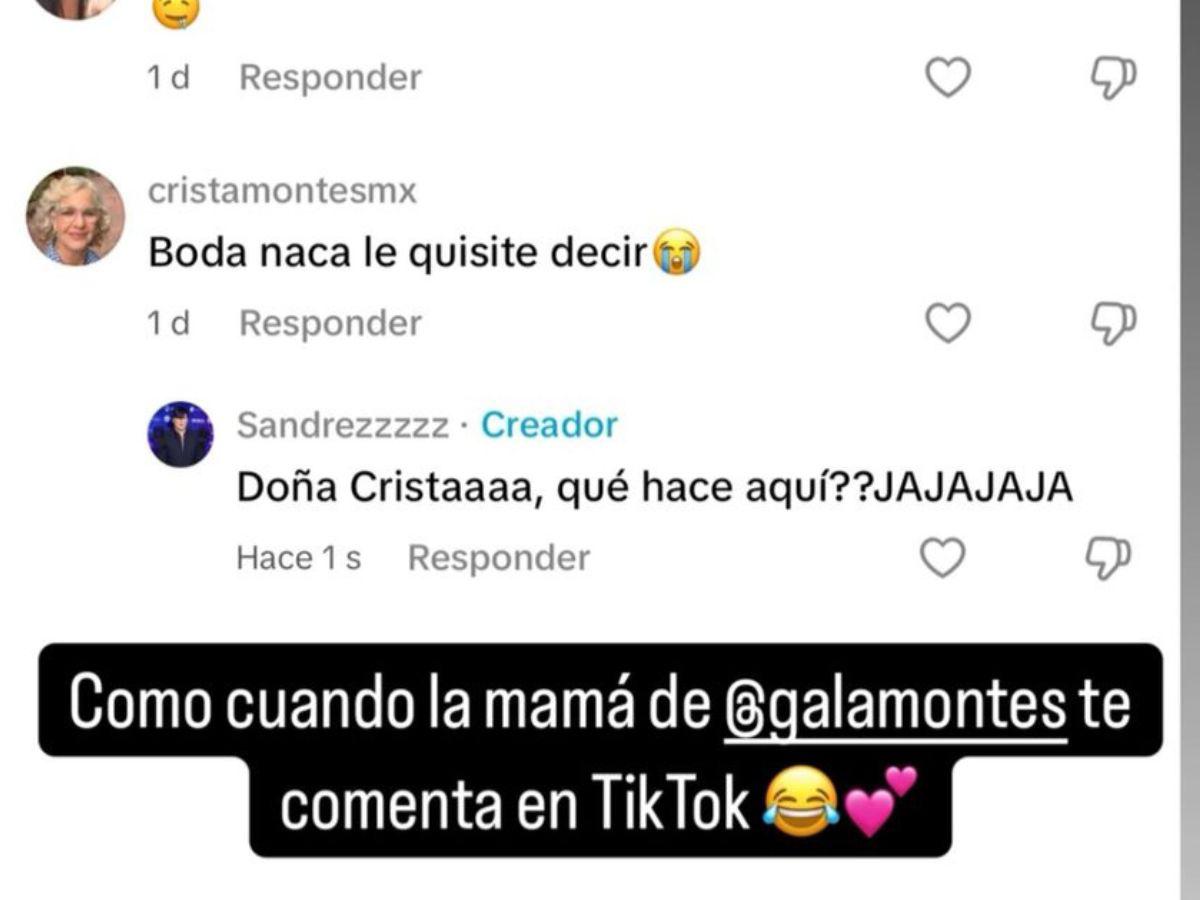1200x900 pixels.
Task: Click Responder under Sandrezzzzz's reply
Action: click(499, 558)
